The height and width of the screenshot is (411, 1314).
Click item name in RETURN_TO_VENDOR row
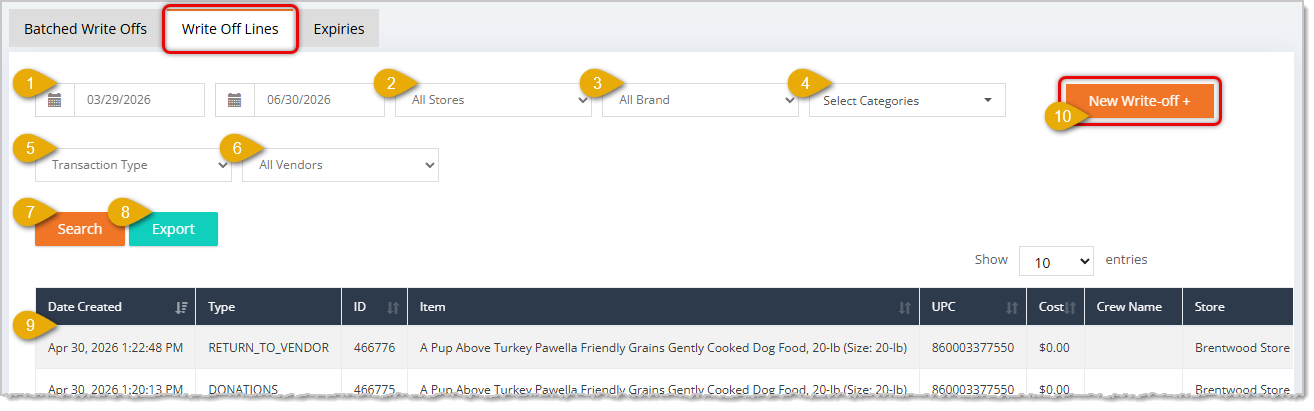tap(663, 347)
